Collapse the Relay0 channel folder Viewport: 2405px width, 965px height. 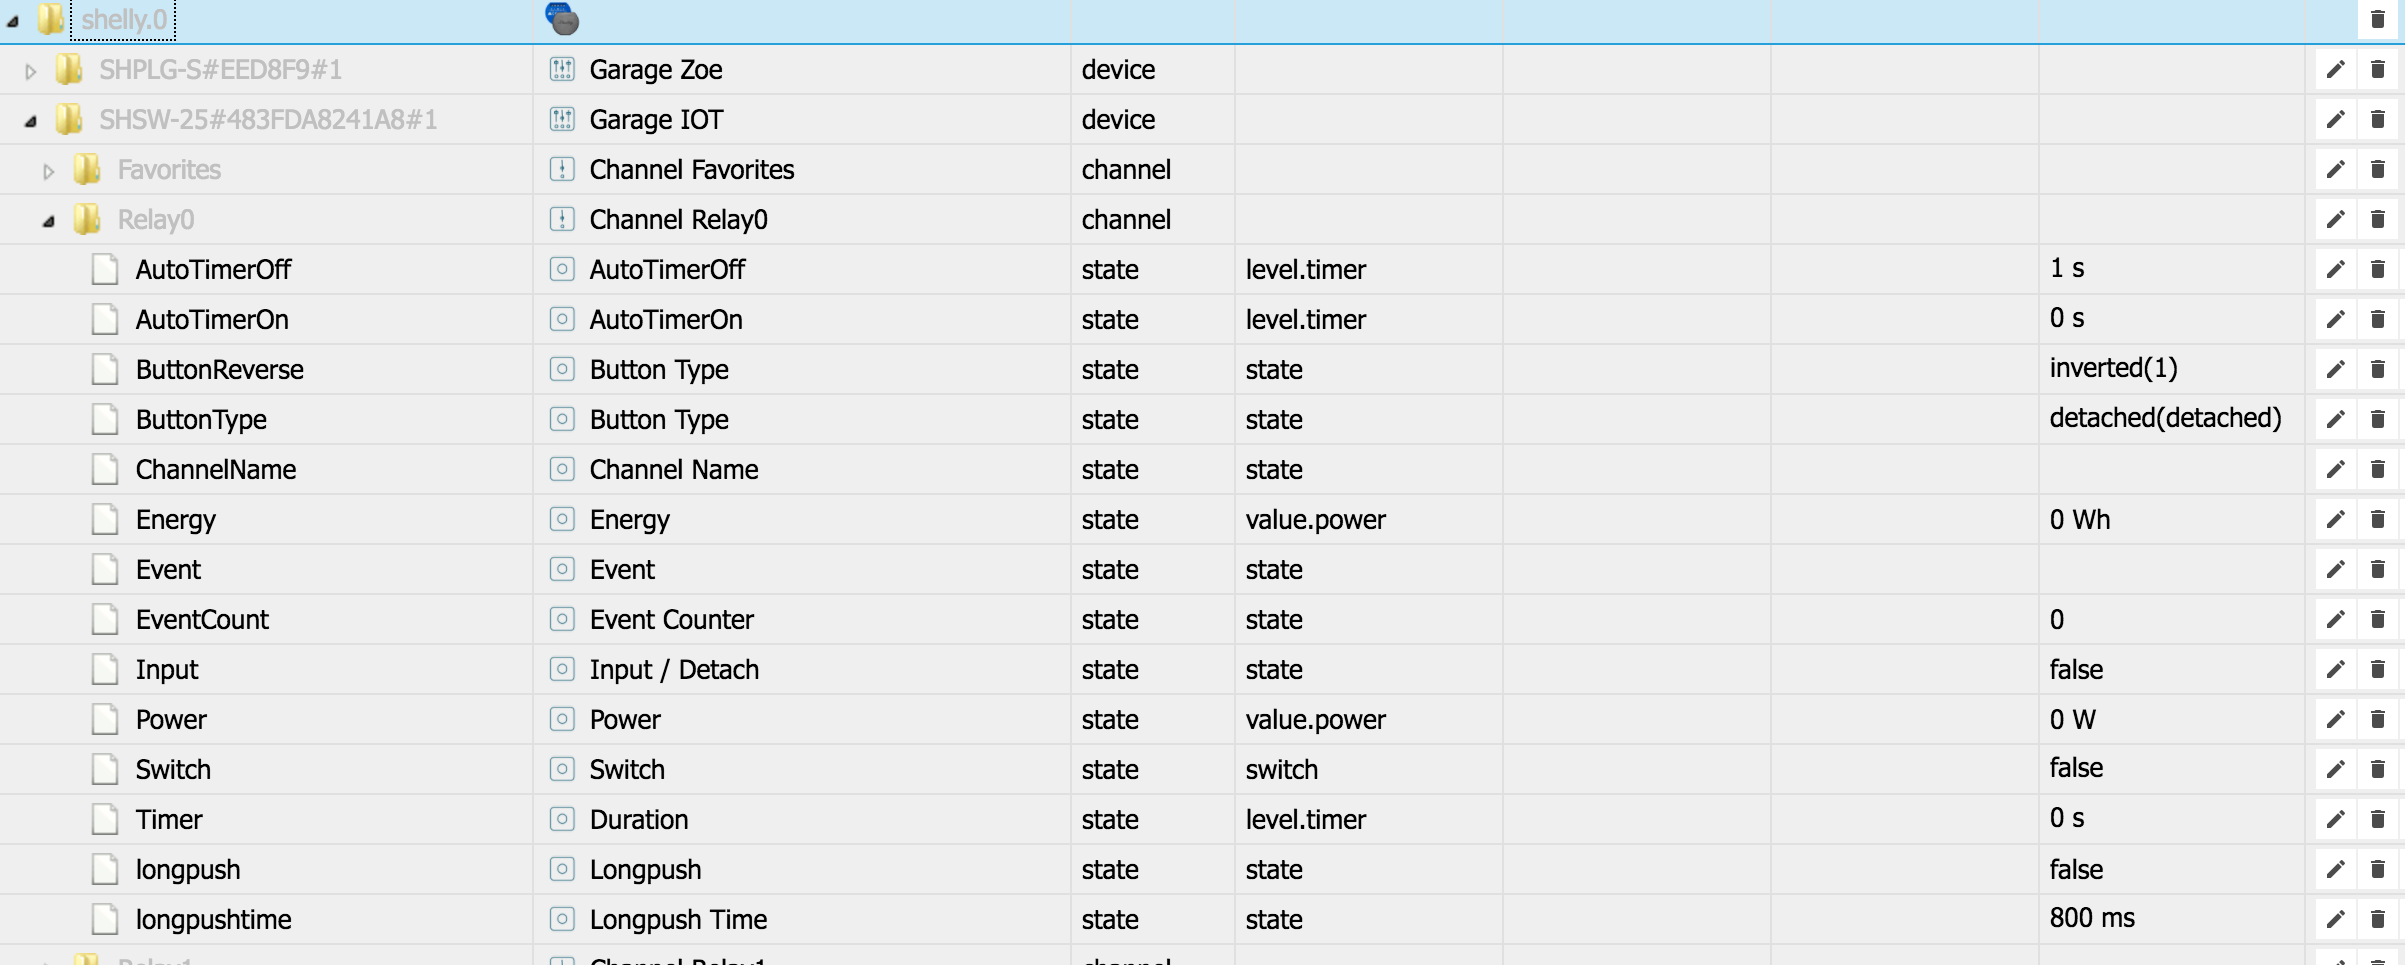48,221
